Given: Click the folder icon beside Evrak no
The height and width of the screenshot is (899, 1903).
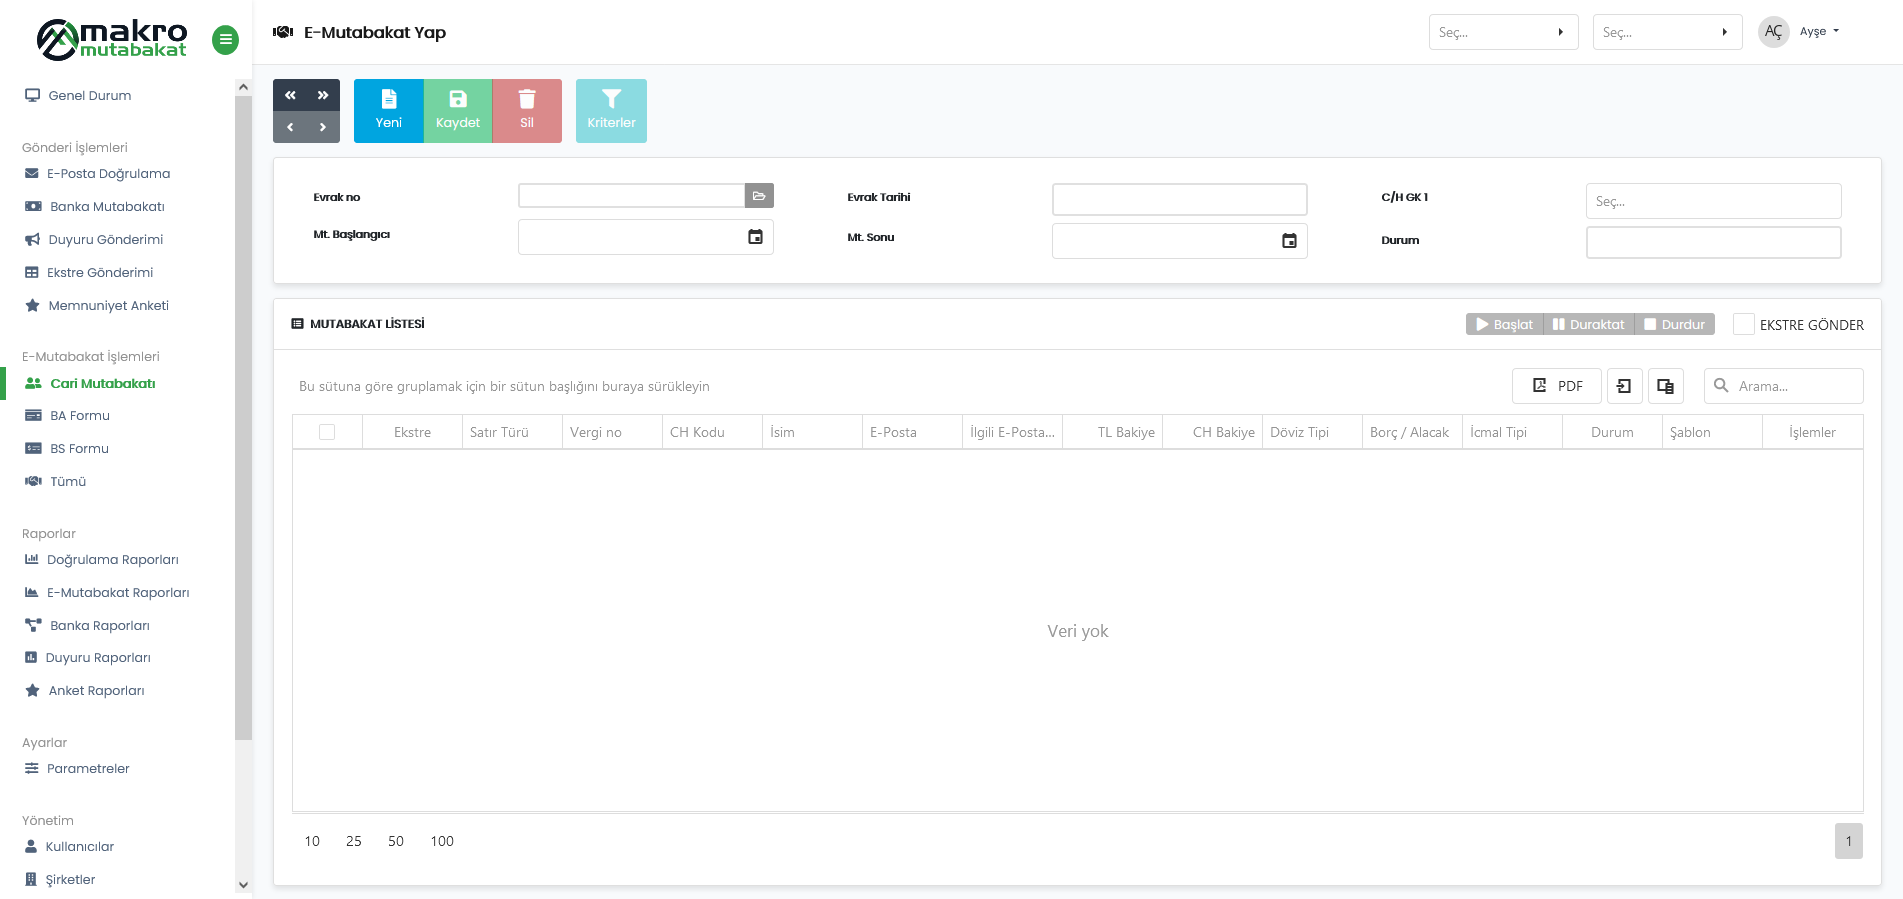Looking at the screenshot, I should [759, 196].
